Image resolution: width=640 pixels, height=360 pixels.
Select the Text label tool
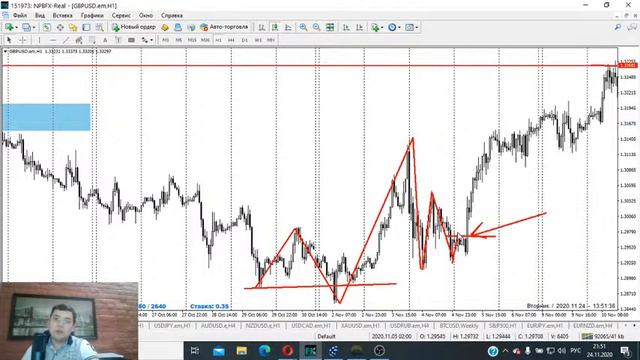[x=118, y=40]
